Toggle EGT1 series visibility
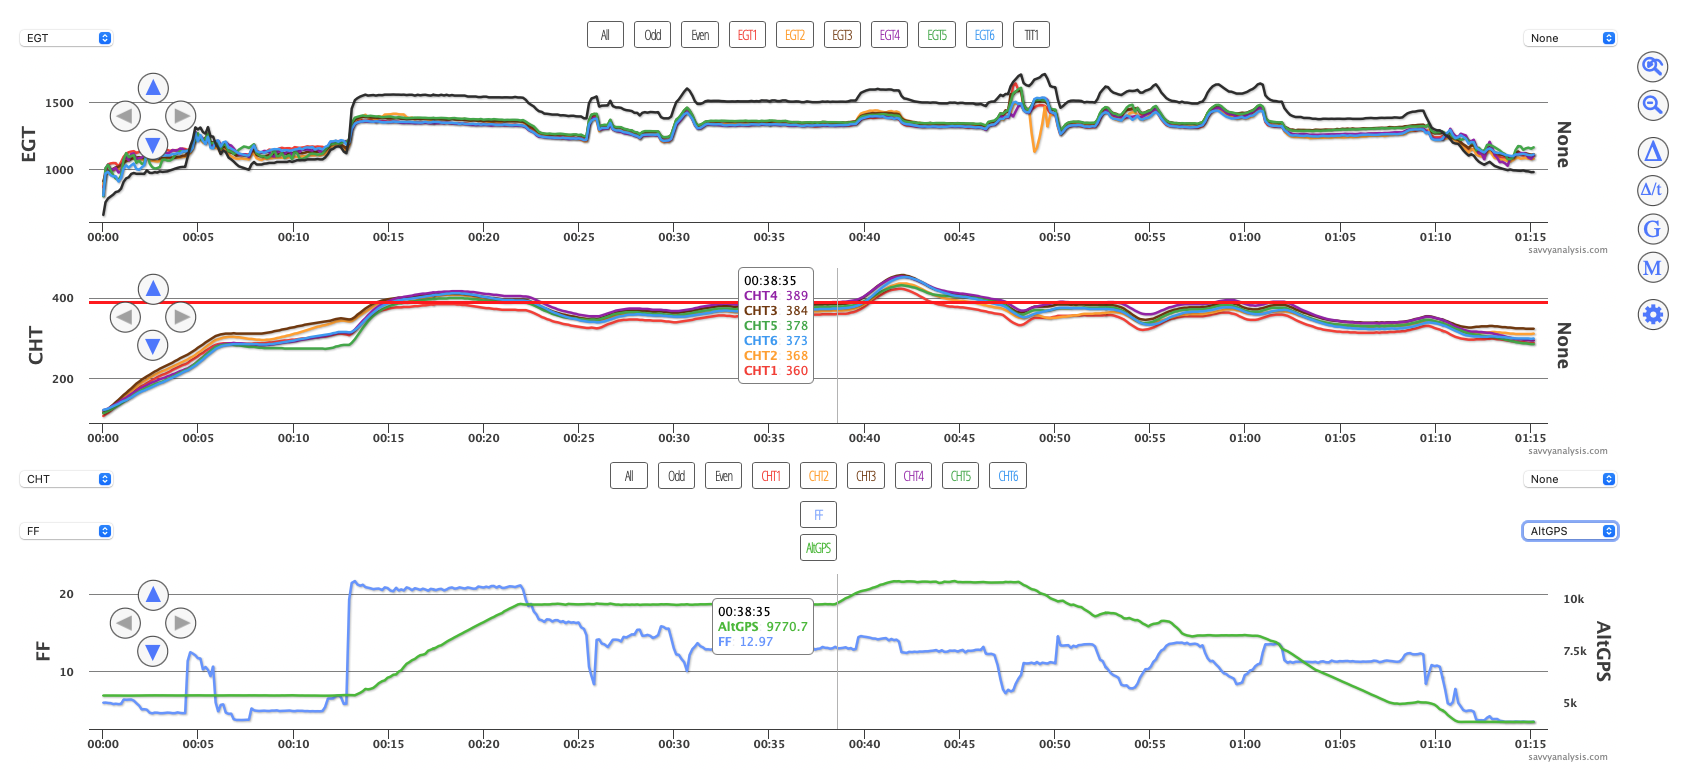The image size is (1692, 770). pos(747,35)
